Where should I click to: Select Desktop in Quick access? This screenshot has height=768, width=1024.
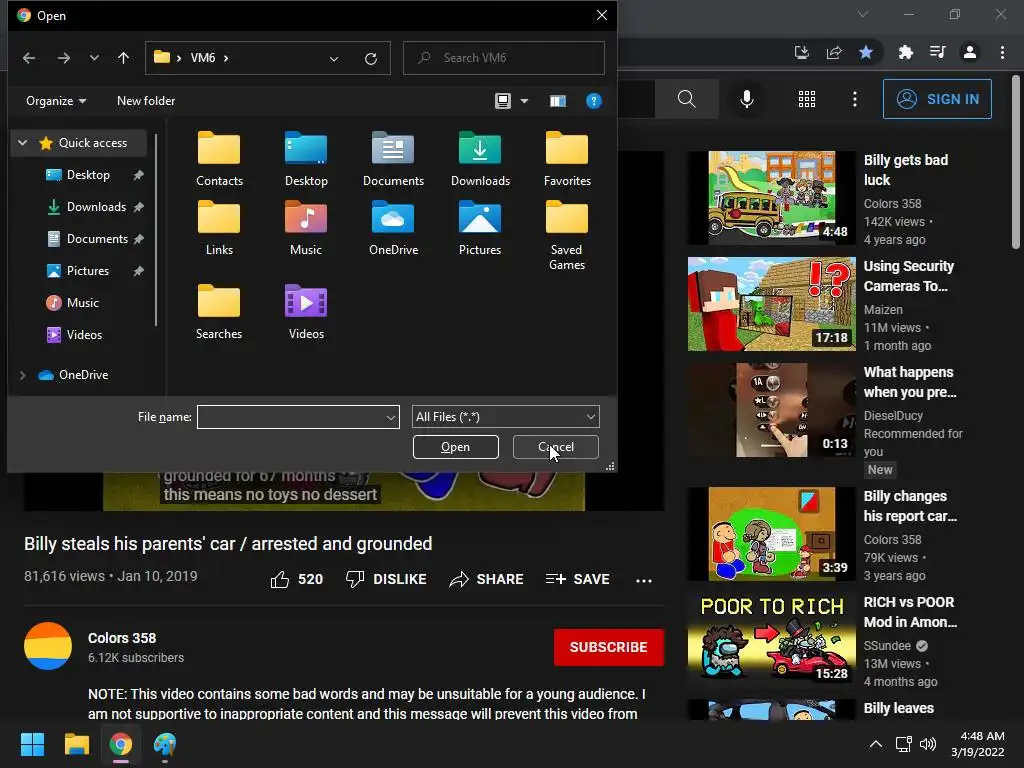[88, 175]
